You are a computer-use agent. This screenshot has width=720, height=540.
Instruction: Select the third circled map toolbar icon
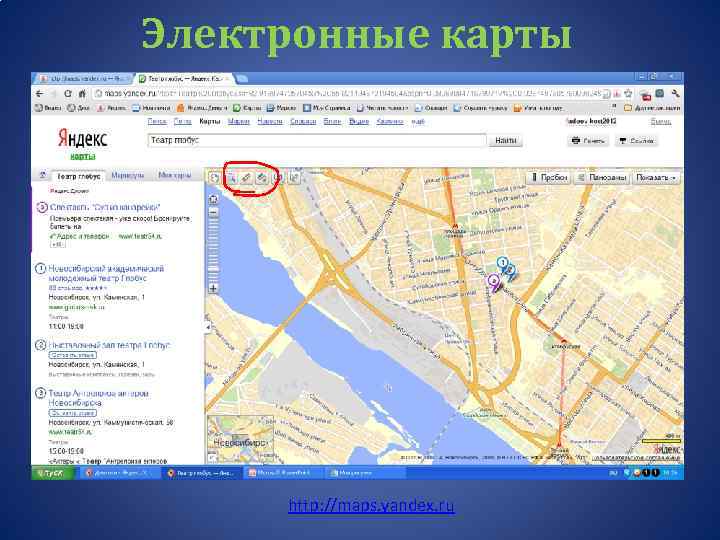[x=262, y=178]
